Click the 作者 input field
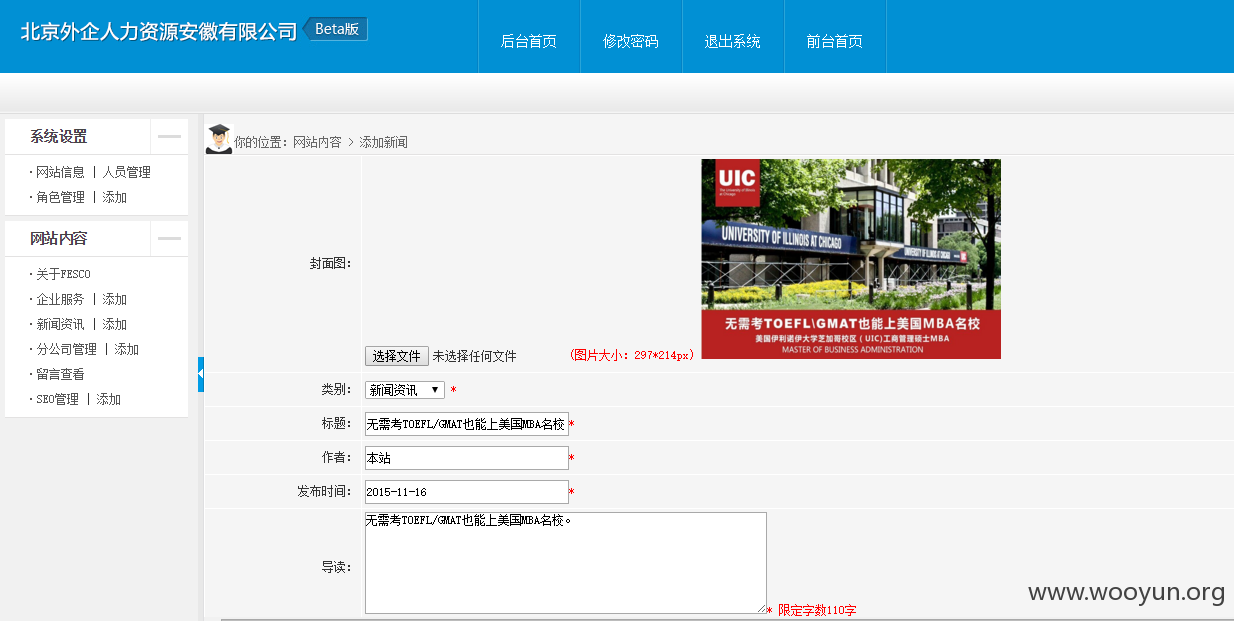1234x621 pixels. tap(467, 458)
